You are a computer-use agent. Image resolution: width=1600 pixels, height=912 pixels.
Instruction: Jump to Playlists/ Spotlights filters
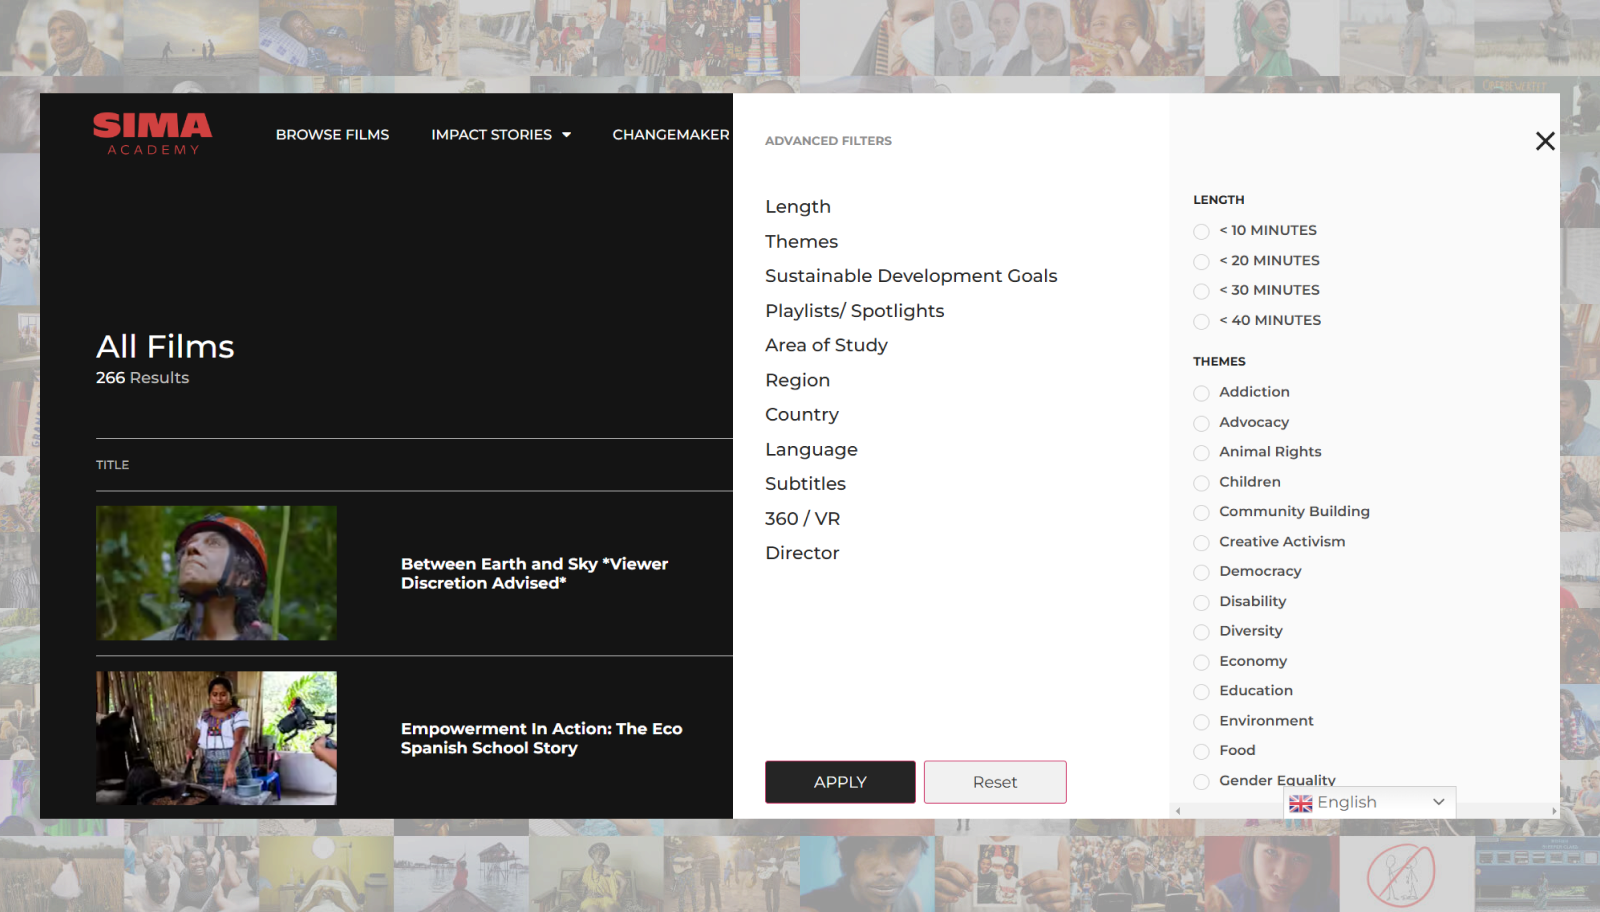click(x=854, y=311)
